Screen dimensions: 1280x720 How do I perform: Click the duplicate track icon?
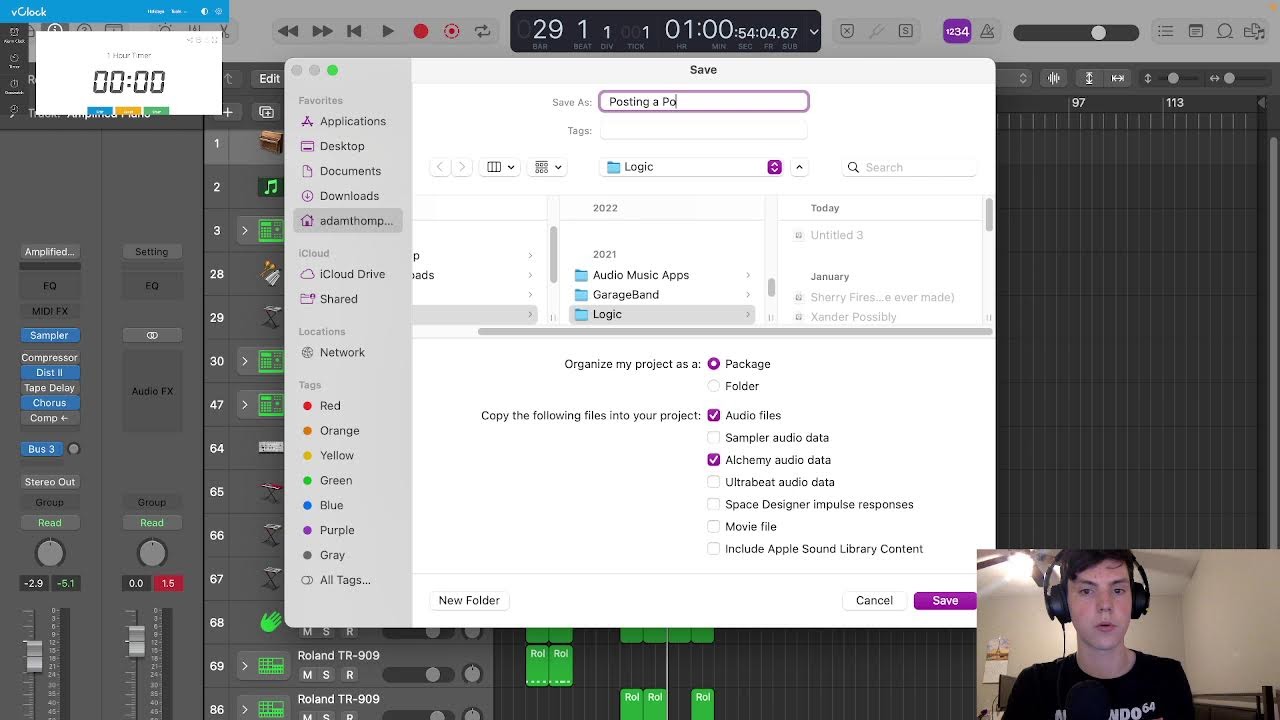pos(266,112)
